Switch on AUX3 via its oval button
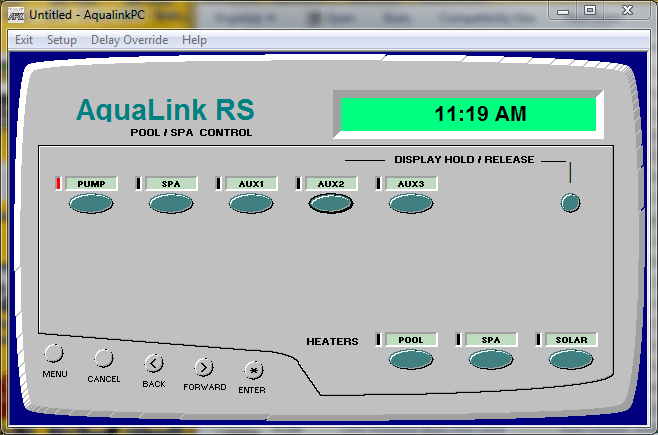The width and height of the screenshot is (658, 435). [411, 204]
